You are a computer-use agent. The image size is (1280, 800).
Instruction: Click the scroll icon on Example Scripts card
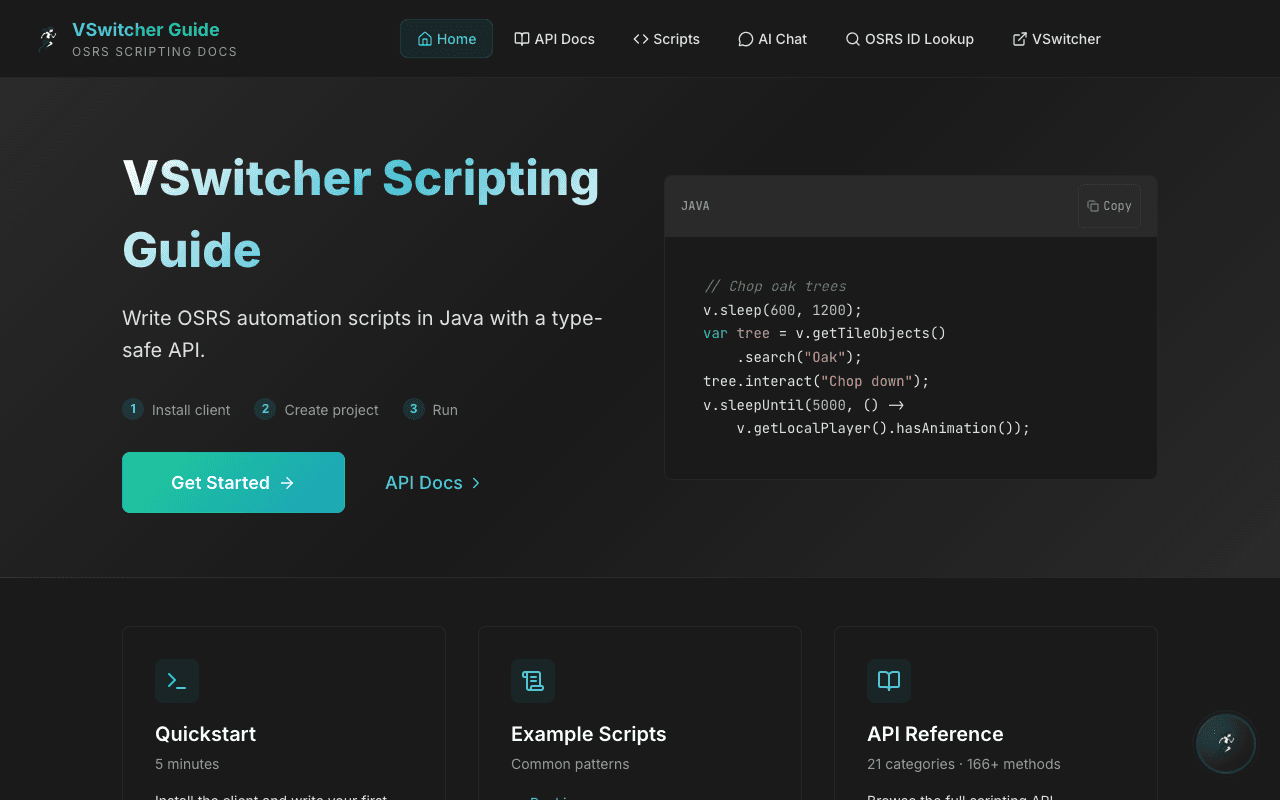[x=533, y=681]
